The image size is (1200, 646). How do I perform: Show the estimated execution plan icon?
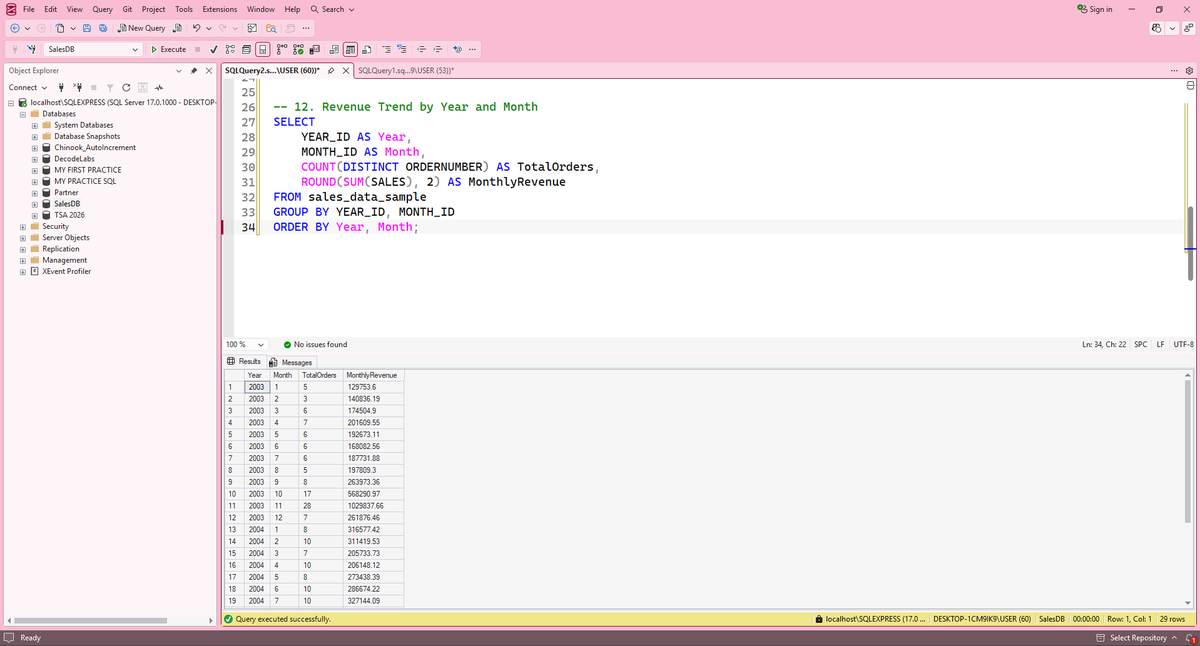pos(231,49)
